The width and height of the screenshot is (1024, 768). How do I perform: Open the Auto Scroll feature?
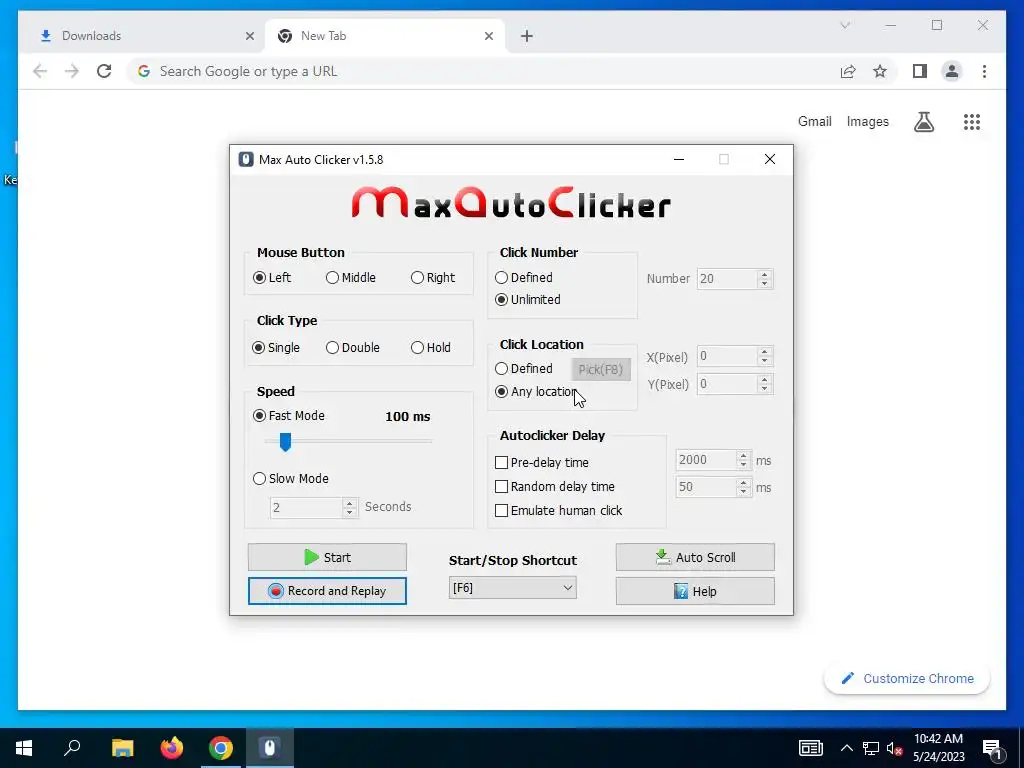[695, 557]
